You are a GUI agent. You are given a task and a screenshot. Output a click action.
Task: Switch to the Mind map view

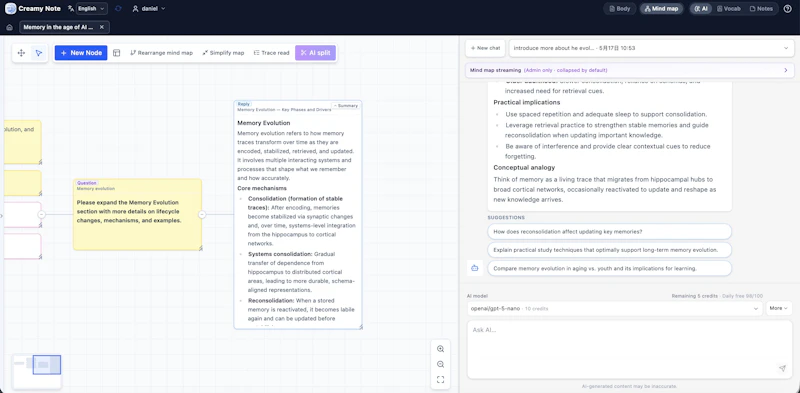pyautogui.click(x=662, y=9)
